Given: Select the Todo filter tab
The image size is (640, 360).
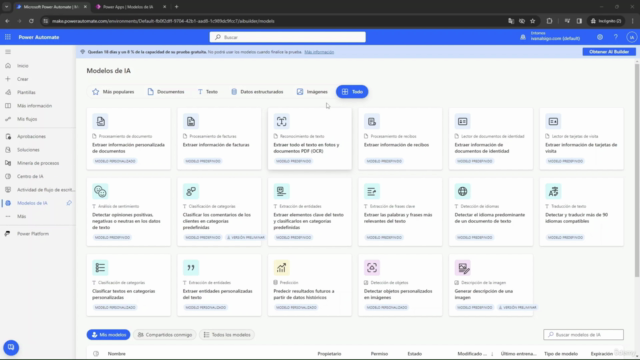Looking at the screenshot, I should 352,92.
